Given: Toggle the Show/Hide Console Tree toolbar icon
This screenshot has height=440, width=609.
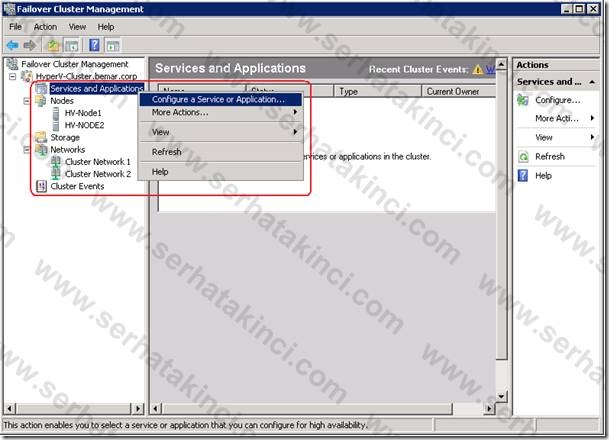Looking at the screenshot, I should (71, 45).
